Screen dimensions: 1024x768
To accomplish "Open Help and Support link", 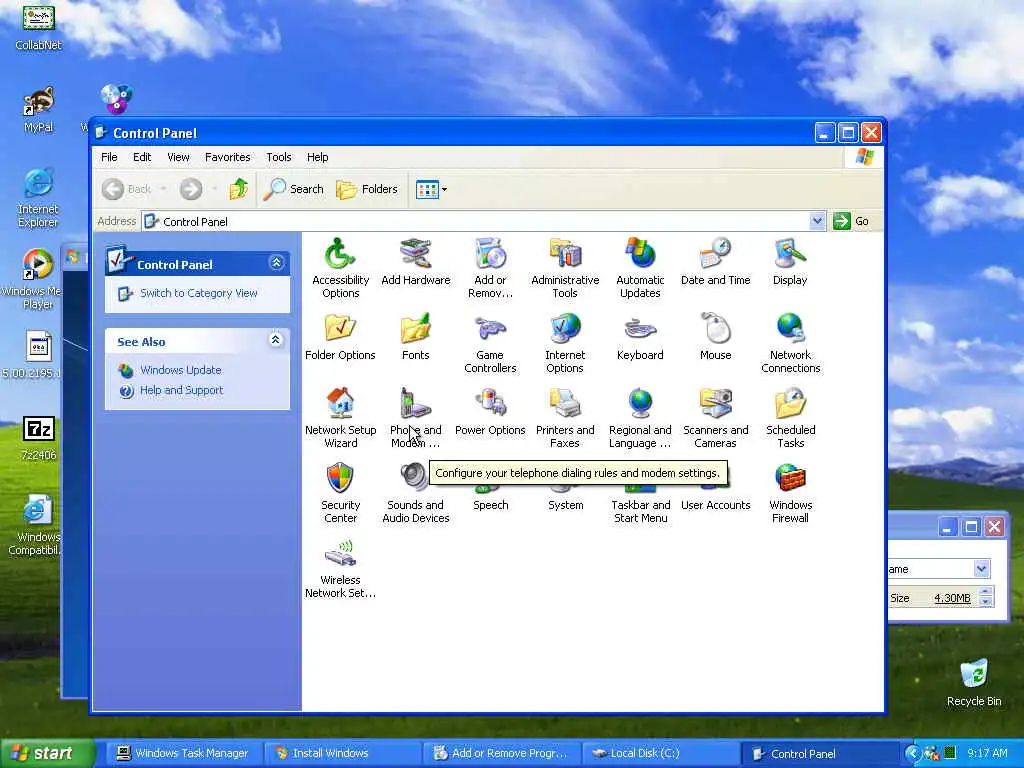I will click(182, 391).
